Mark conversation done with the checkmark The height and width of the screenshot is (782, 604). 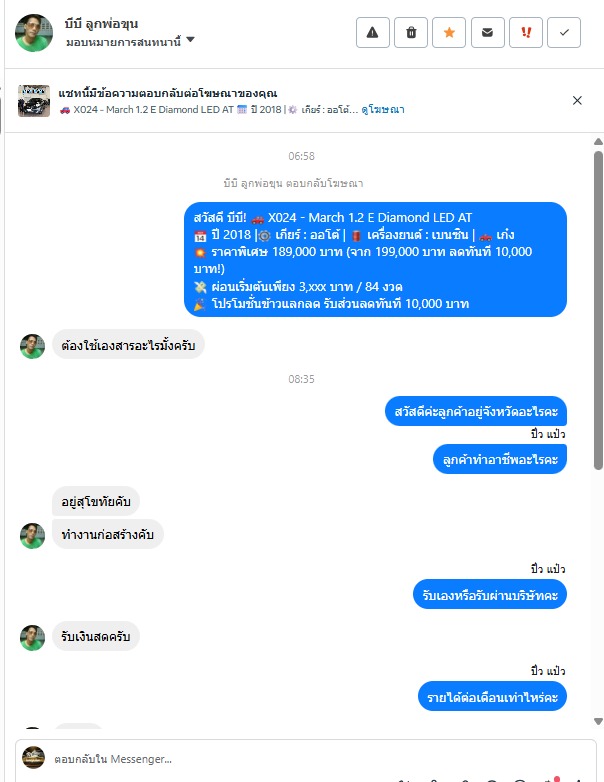[564, 32]
